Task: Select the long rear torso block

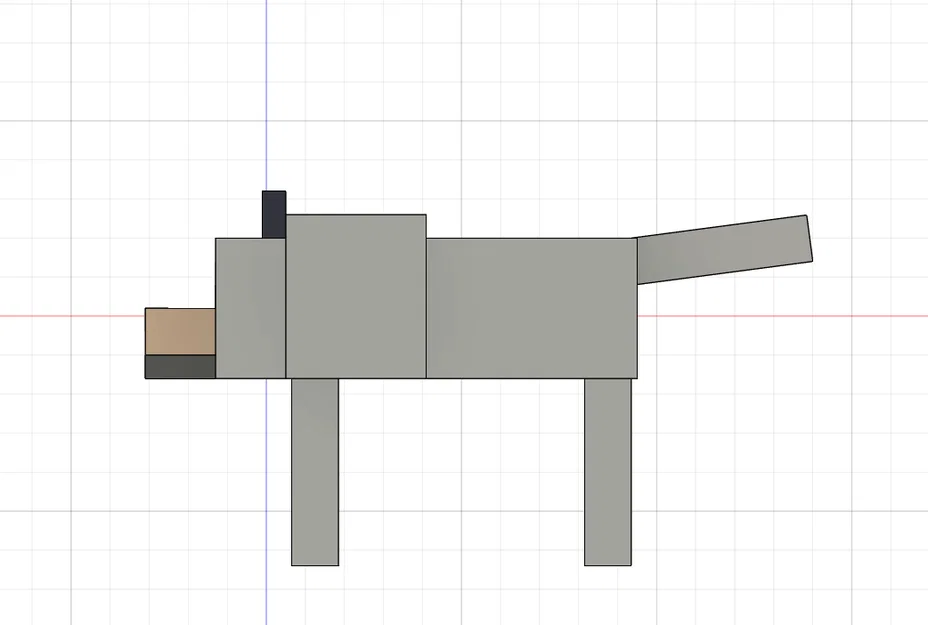Action: click(531, 308)
